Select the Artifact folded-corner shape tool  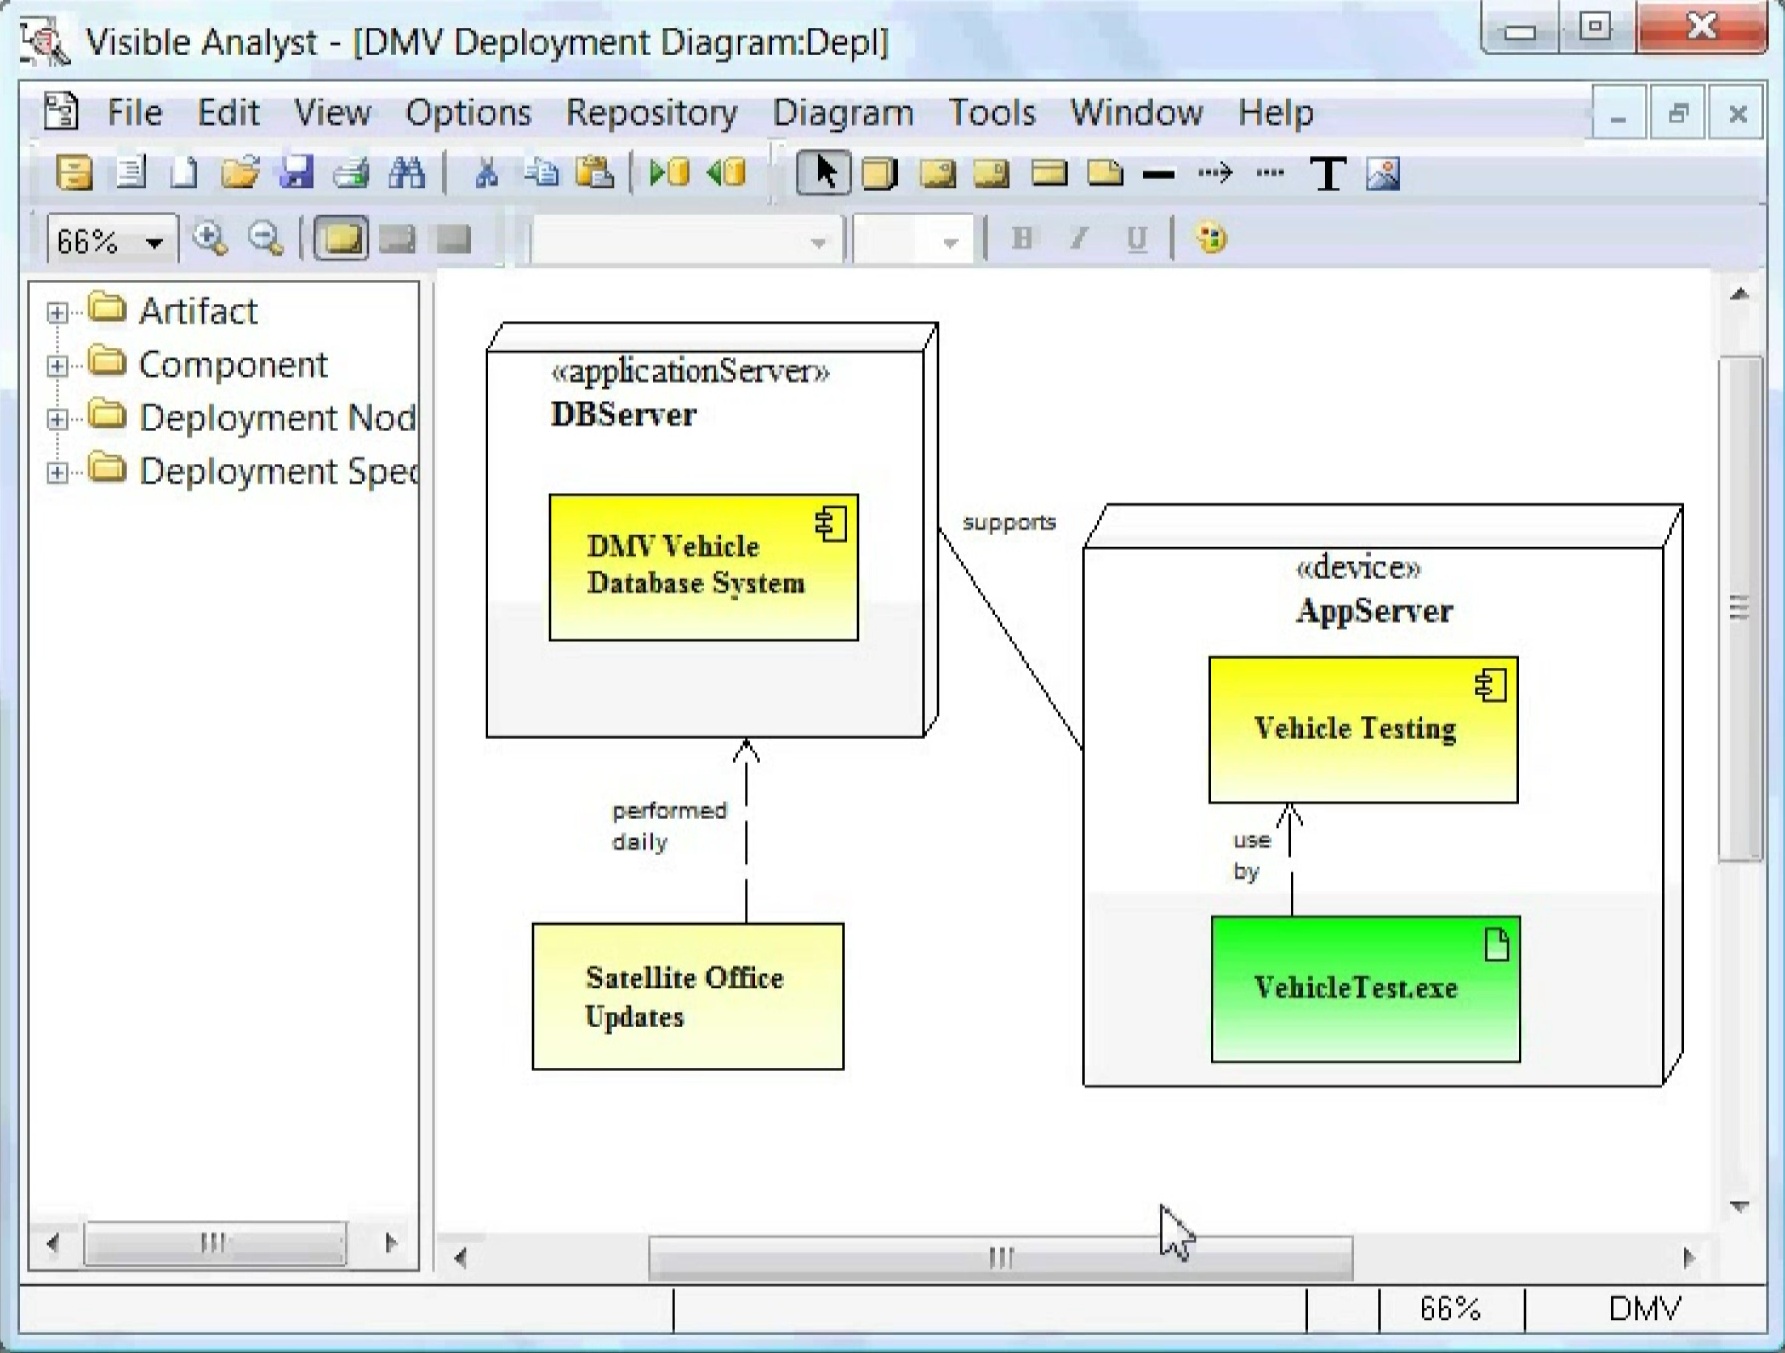click(1104, 173)
